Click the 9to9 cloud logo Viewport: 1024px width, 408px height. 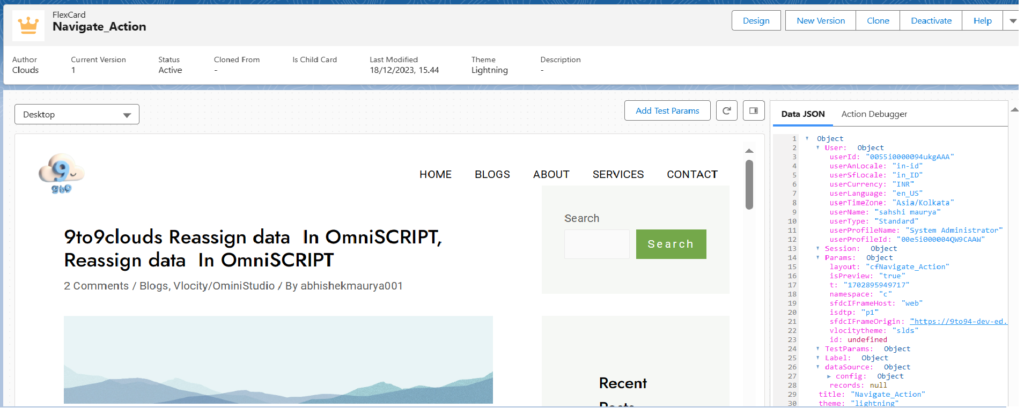[61, 173]
